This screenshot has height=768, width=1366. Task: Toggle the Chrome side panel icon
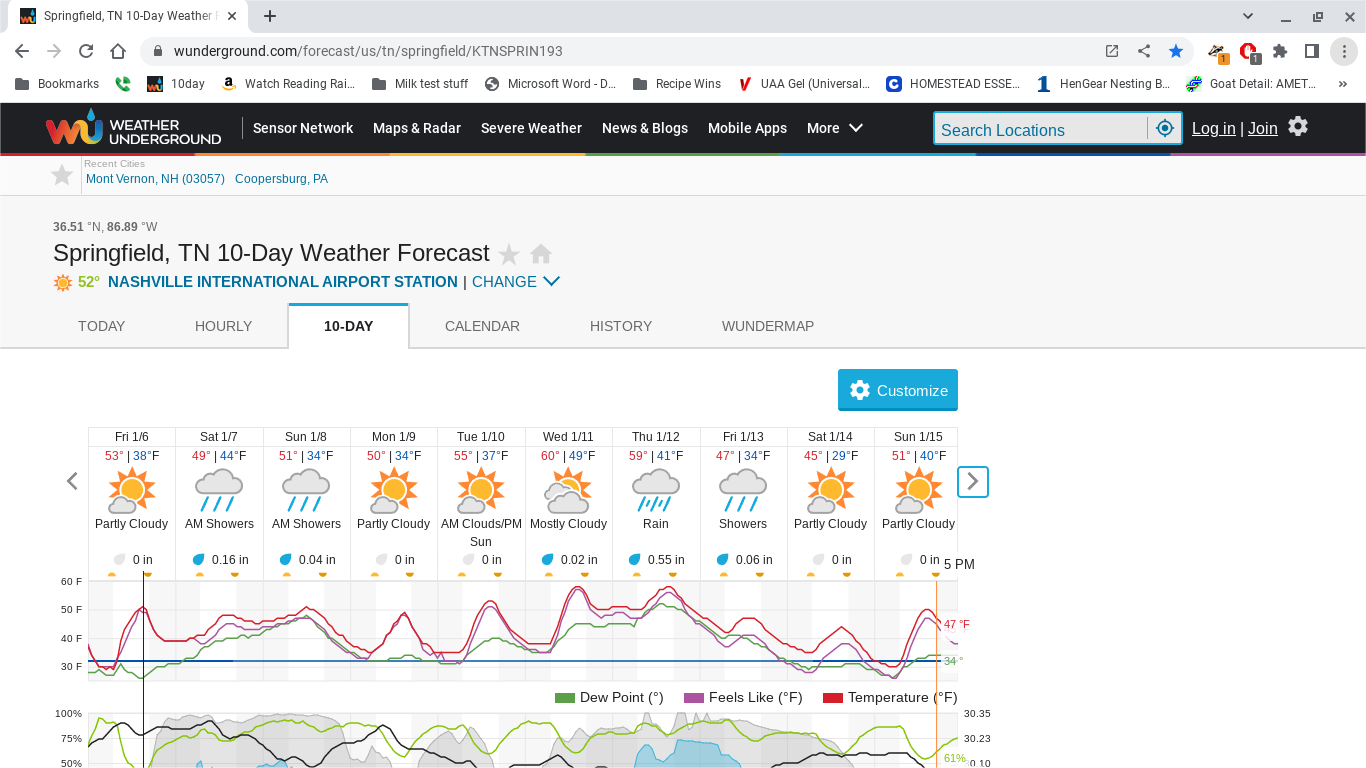tap(1312, 51)
